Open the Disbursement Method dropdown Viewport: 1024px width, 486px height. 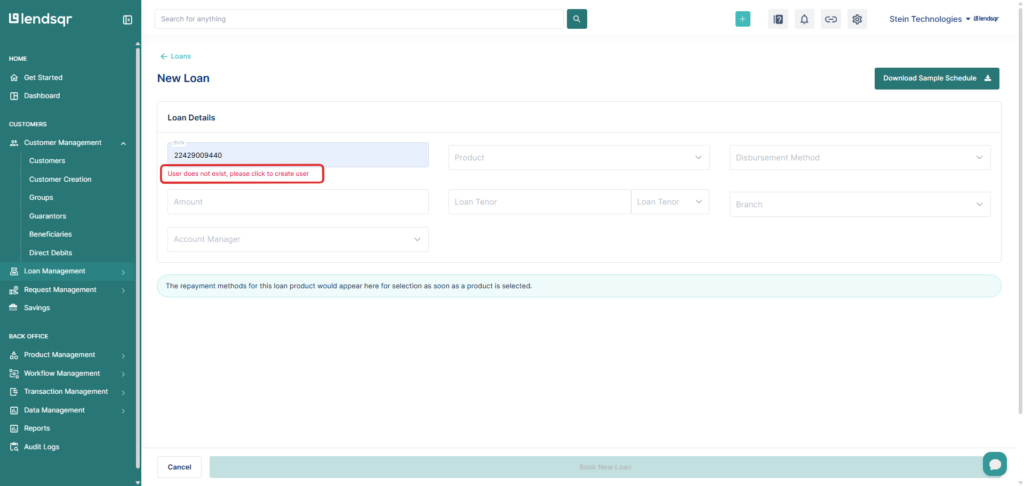click(859, 157)
